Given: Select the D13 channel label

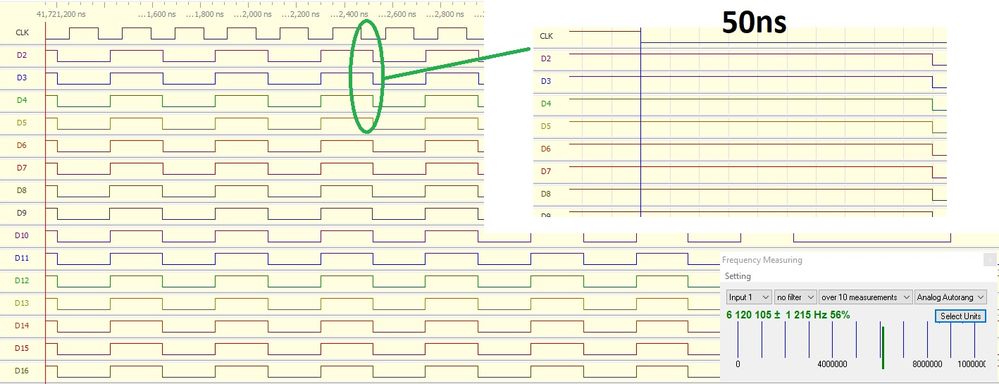Looking at the screenshot, I should tap(22, 303).
